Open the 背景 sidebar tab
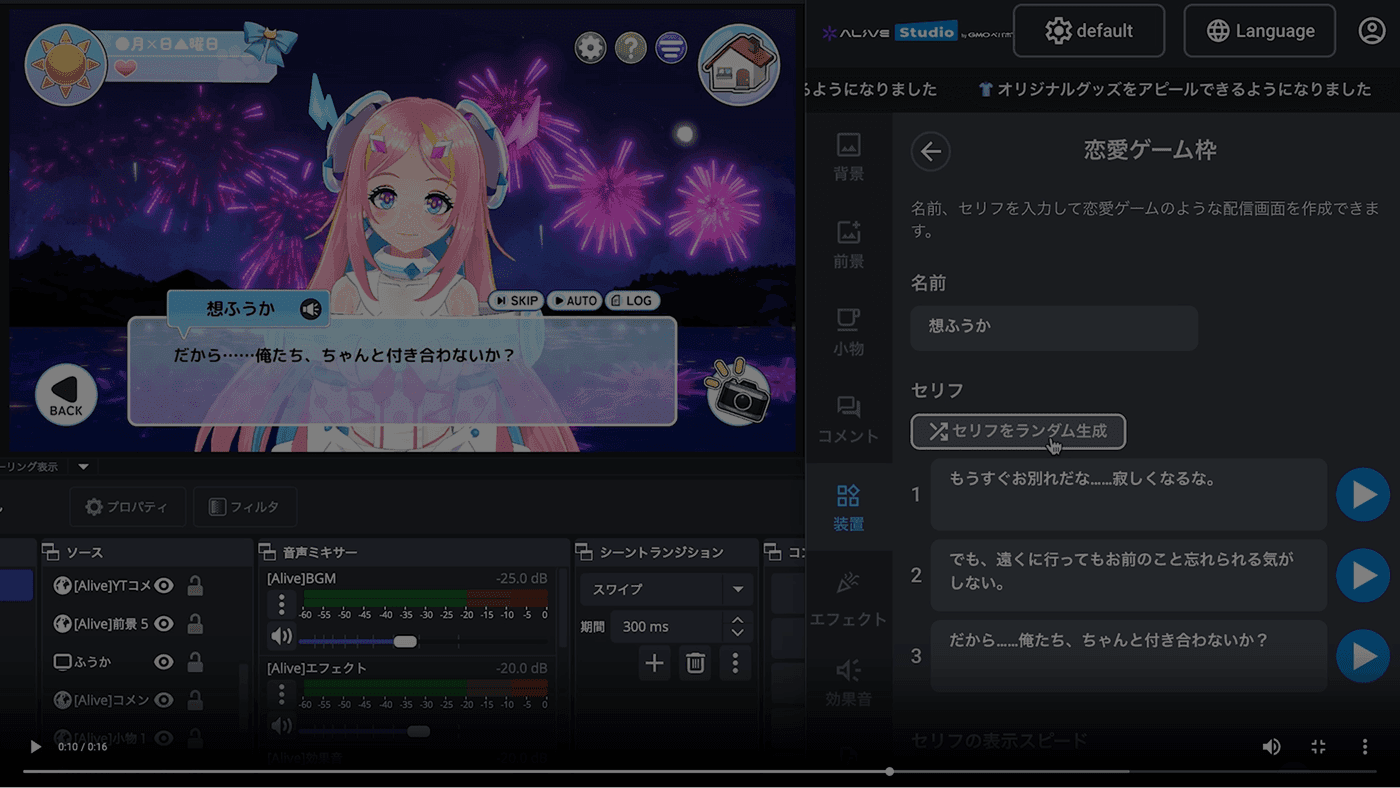The image size is (1400, 788). coord(848,157)
